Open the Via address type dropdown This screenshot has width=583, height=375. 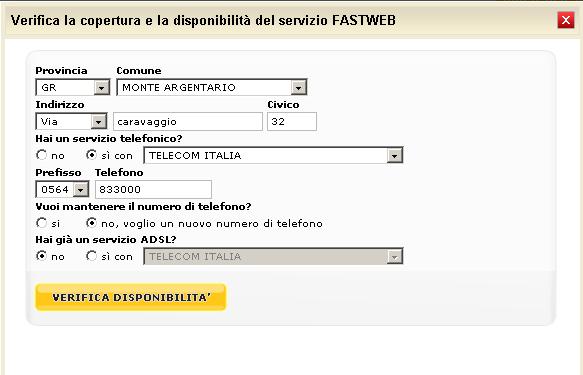point(71,122)
